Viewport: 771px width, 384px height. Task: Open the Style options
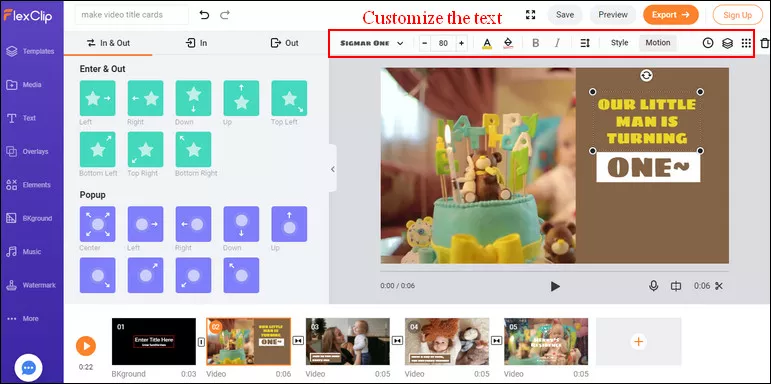(x=620, y=43)
